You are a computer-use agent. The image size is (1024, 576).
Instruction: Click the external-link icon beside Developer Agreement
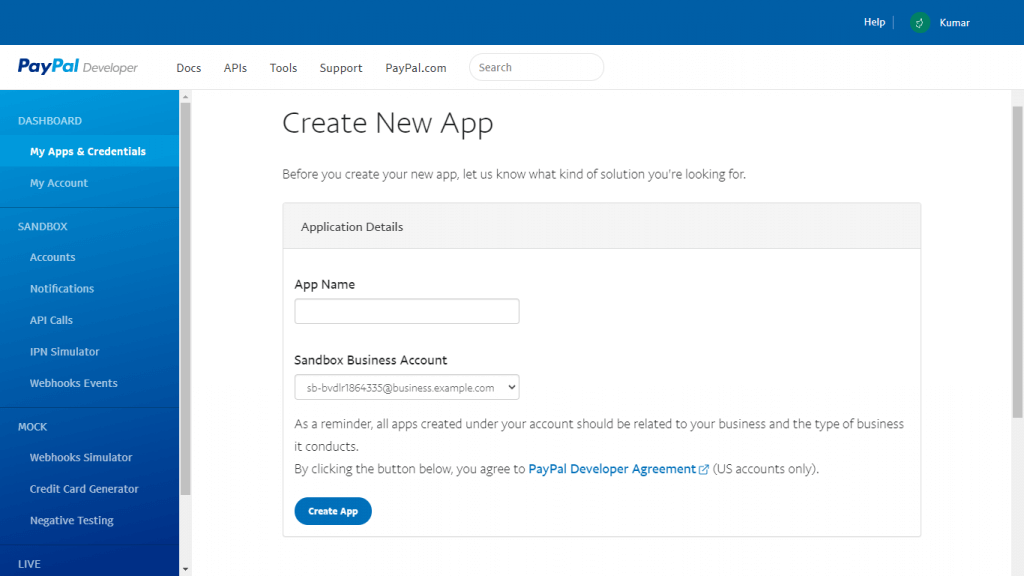(x=705, y=467)
